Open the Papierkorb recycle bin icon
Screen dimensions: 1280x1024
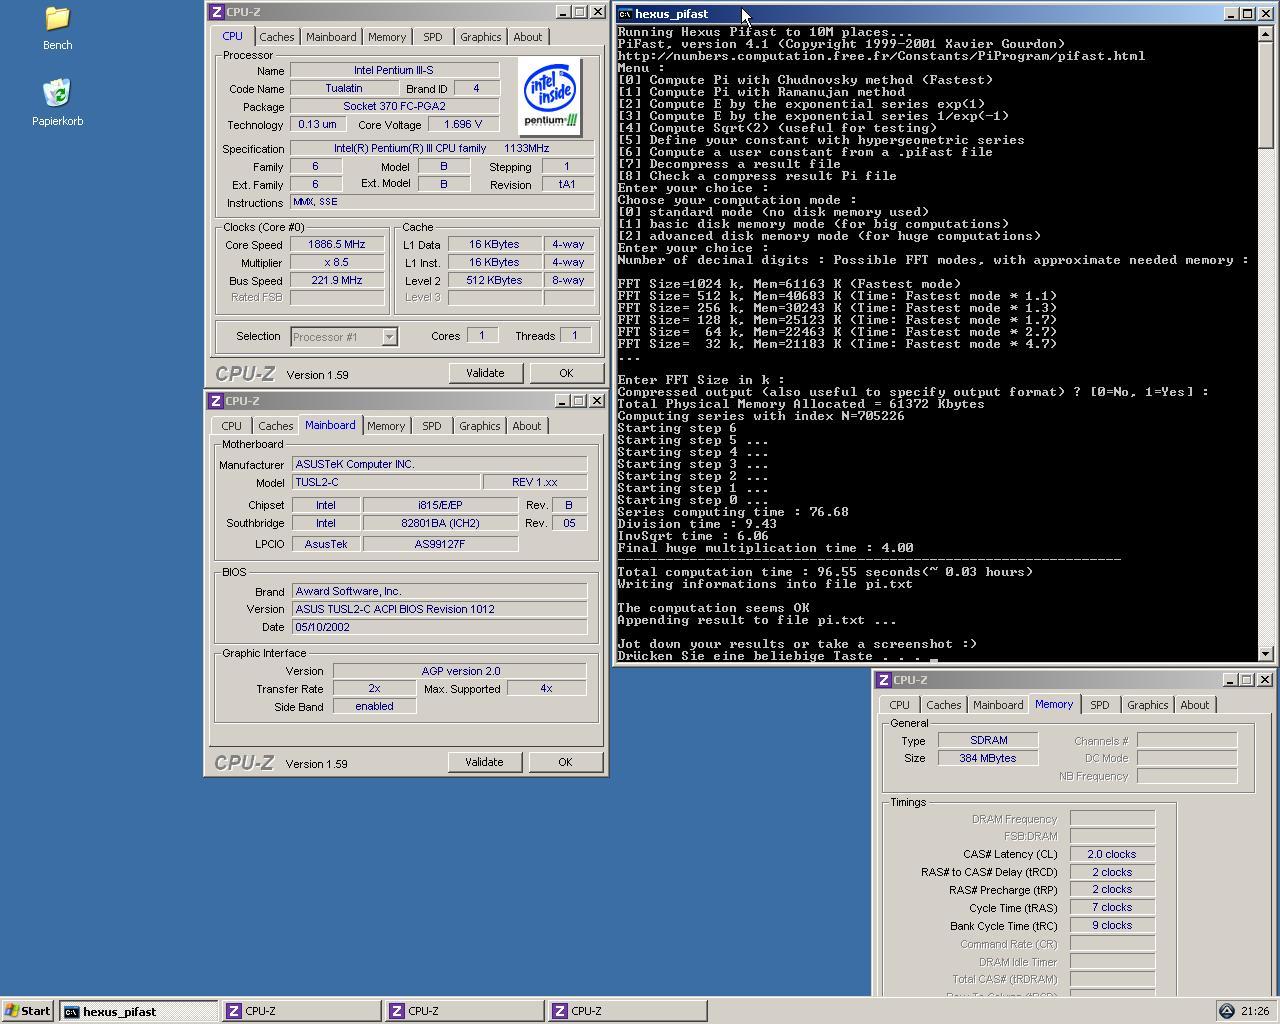57,103
